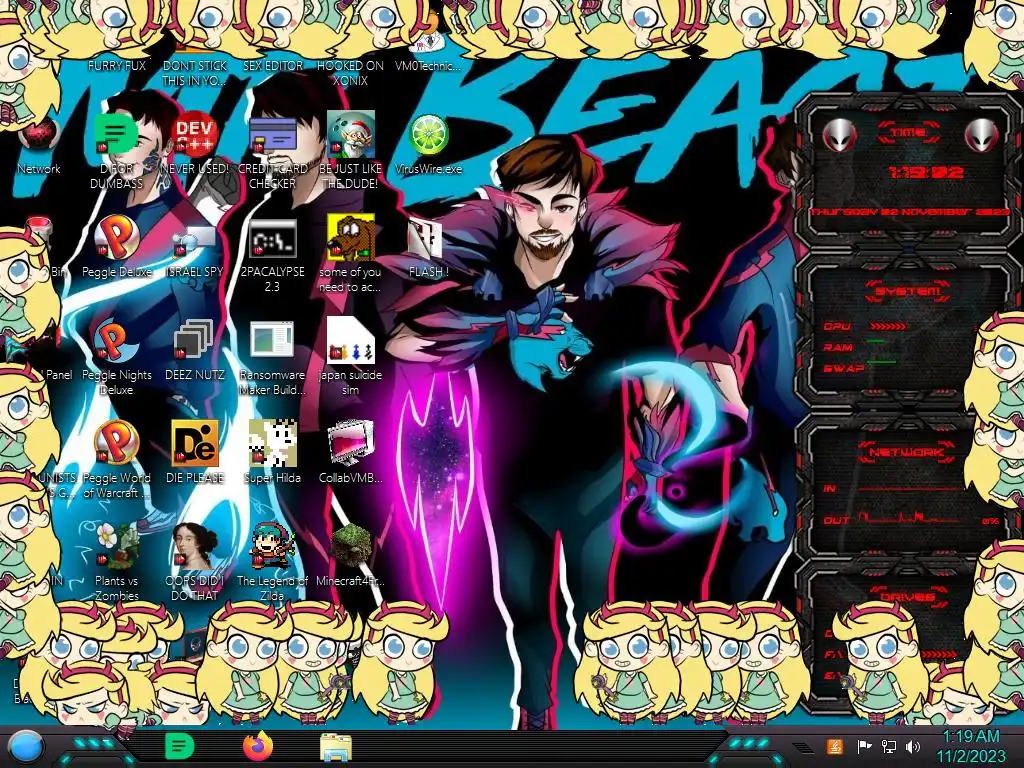
Task: Click the Start orb on the taskbar
Action: (x=27, y=746)
